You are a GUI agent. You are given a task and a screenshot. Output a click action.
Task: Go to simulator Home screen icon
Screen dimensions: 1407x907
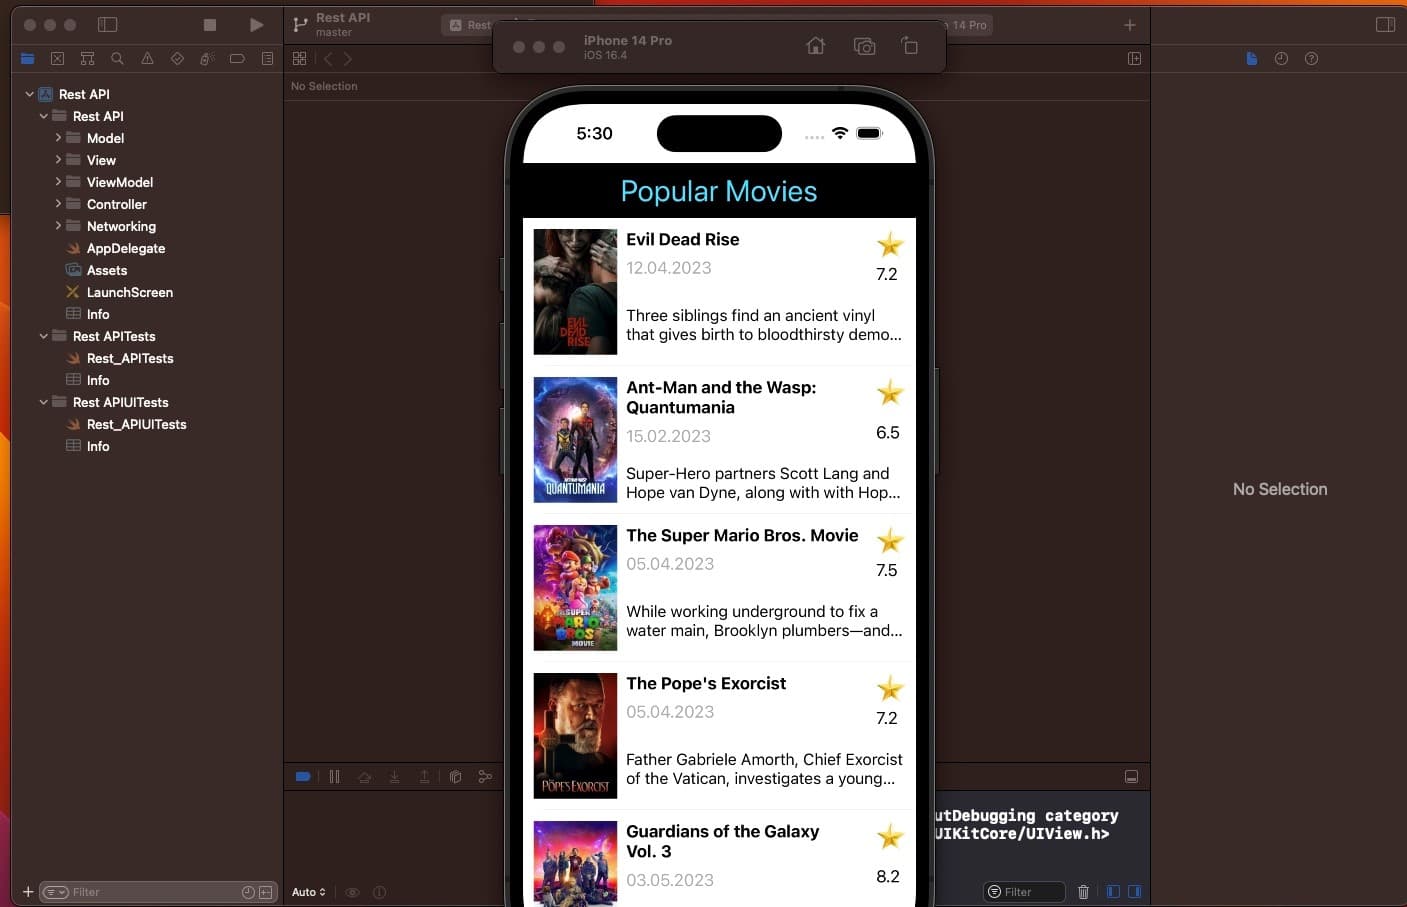tap(816, 46)
